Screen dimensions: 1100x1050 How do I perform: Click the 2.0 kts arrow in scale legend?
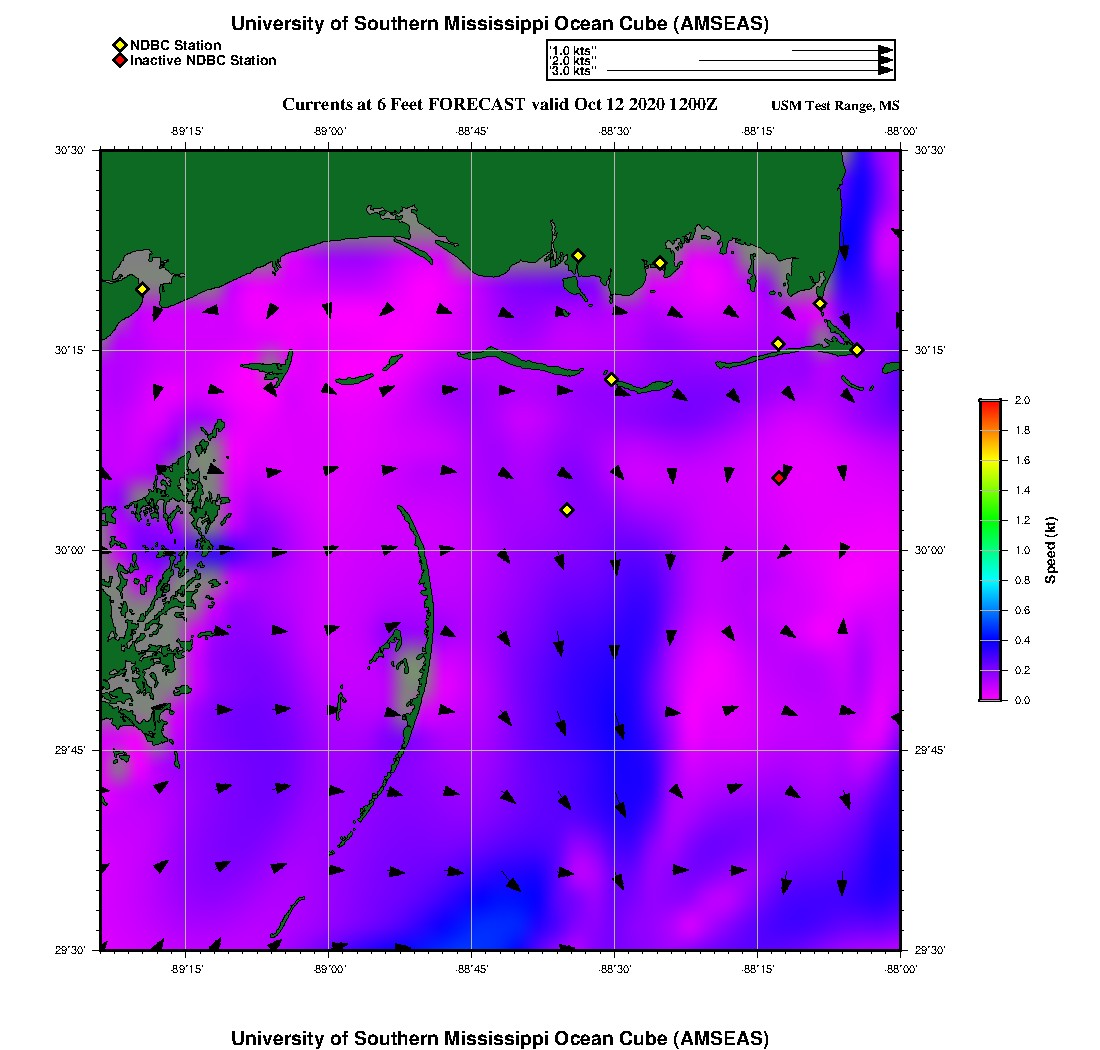[x=795, y=60]
